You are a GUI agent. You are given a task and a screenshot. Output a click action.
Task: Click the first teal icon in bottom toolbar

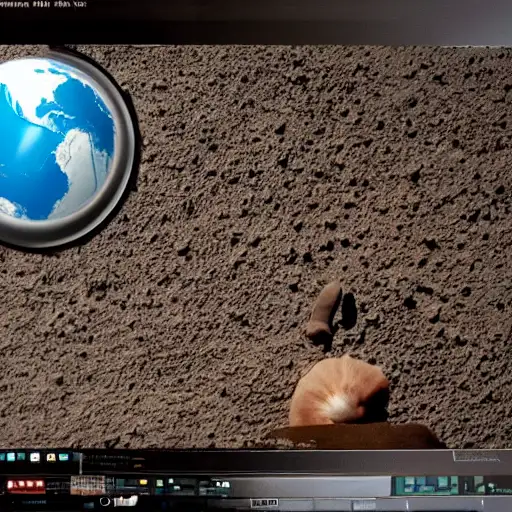(11, 457)
